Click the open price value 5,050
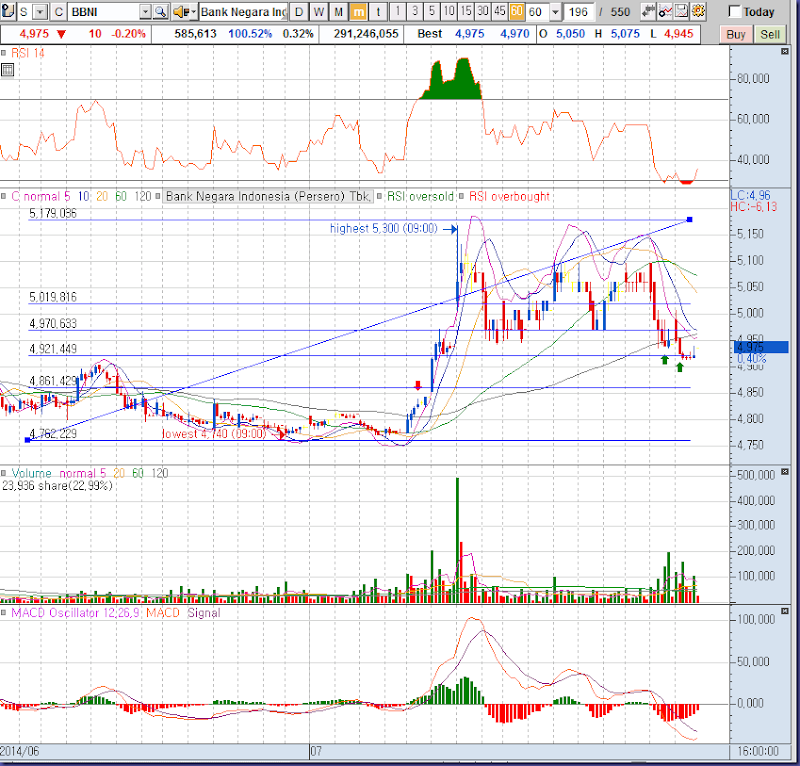 pos(570,34)
